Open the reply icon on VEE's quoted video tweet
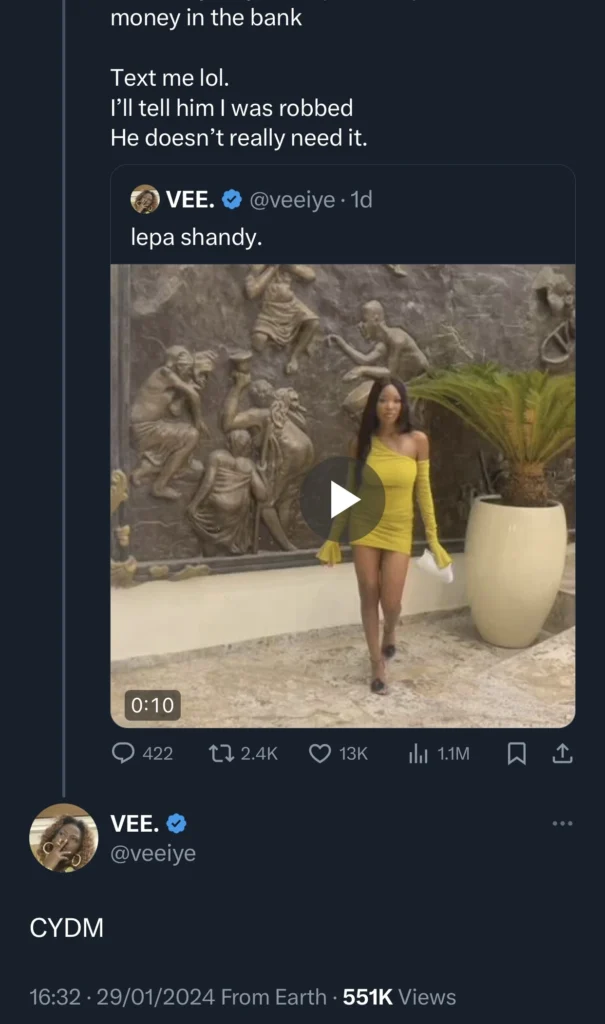This screenshot has width=605, height=1024. point(124,754)
